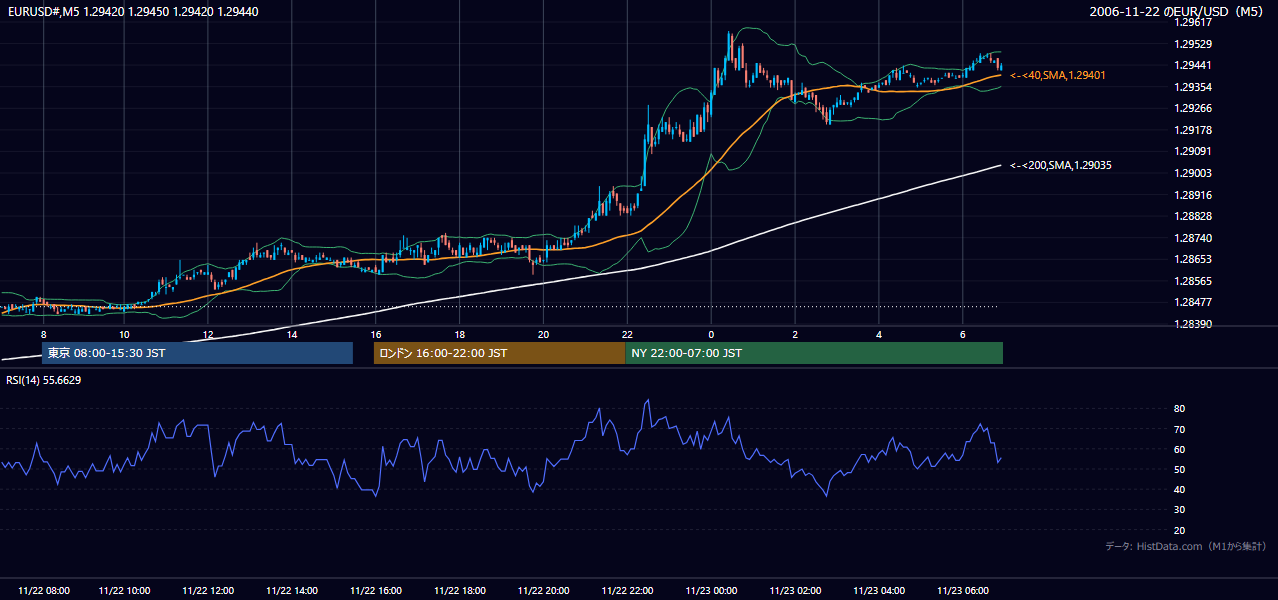
Task: Click hour tick 0 under the price chart
Action: 710,334
